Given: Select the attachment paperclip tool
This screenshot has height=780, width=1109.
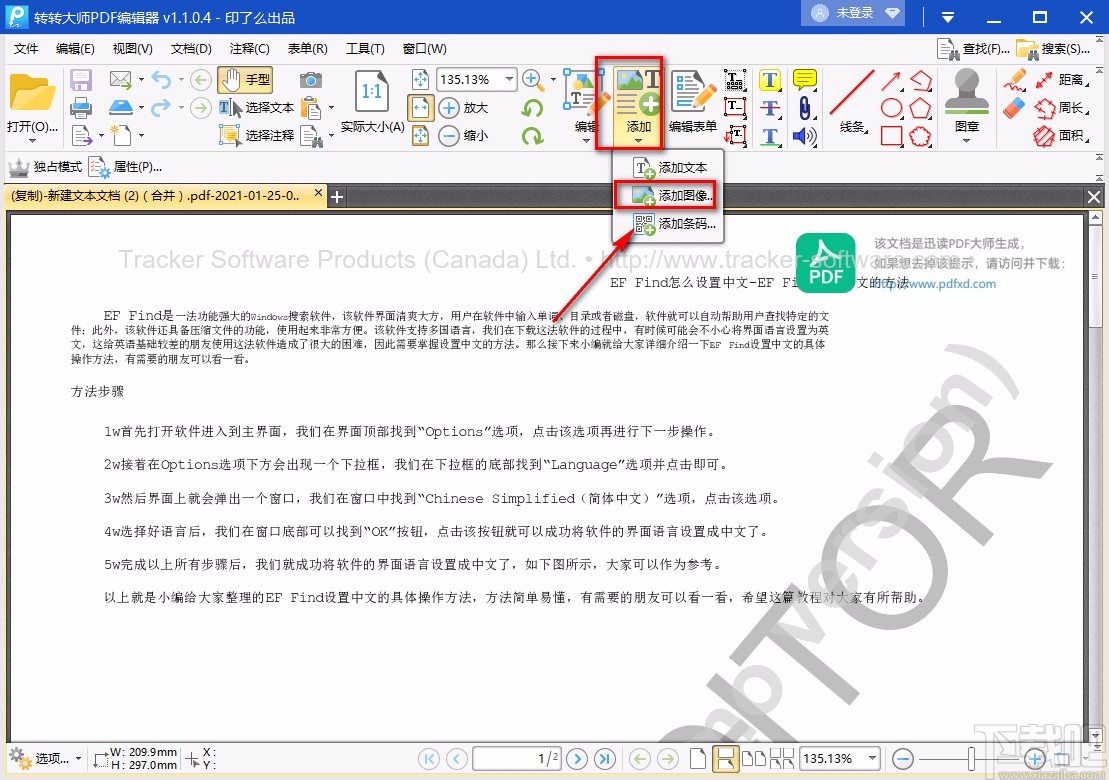Looking at the screenshot, I should [x=804, y=109].
